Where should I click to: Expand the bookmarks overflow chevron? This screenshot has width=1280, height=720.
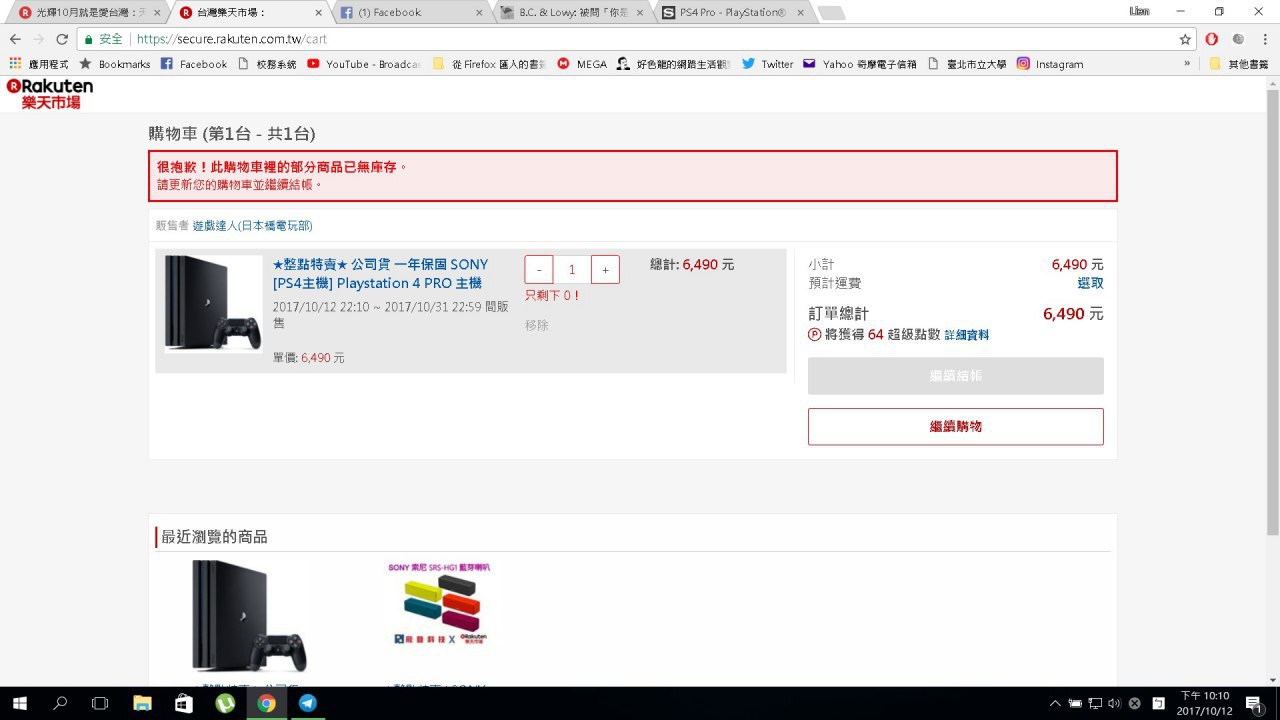[x=1187, y=64]
